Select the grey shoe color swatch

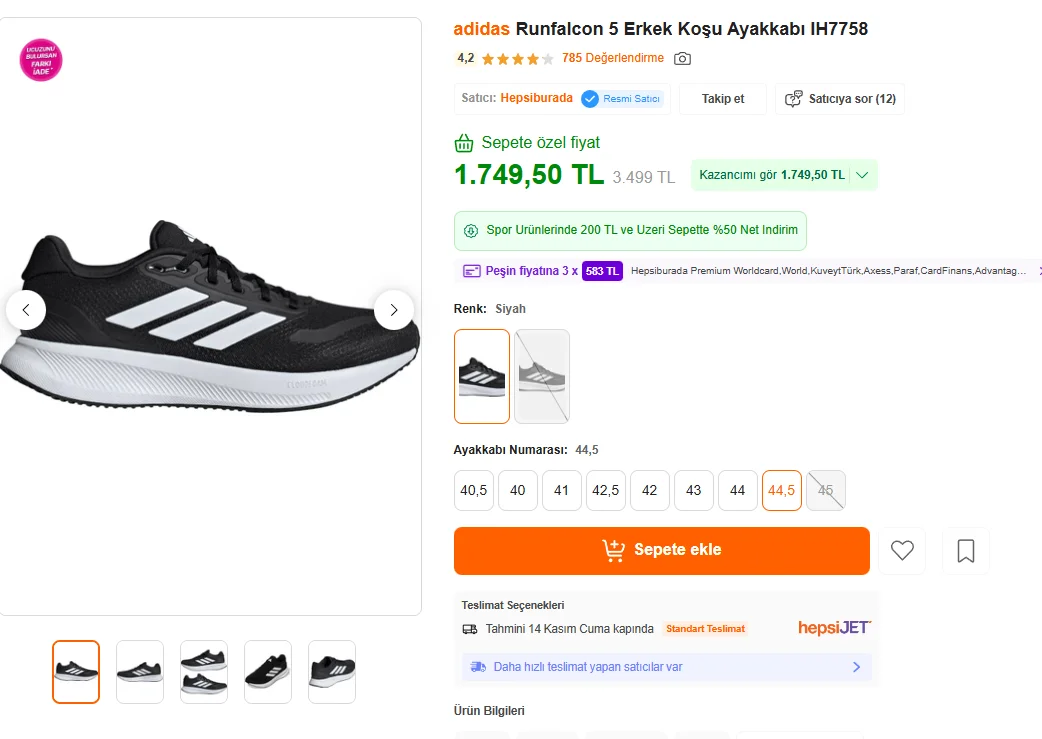542,376
